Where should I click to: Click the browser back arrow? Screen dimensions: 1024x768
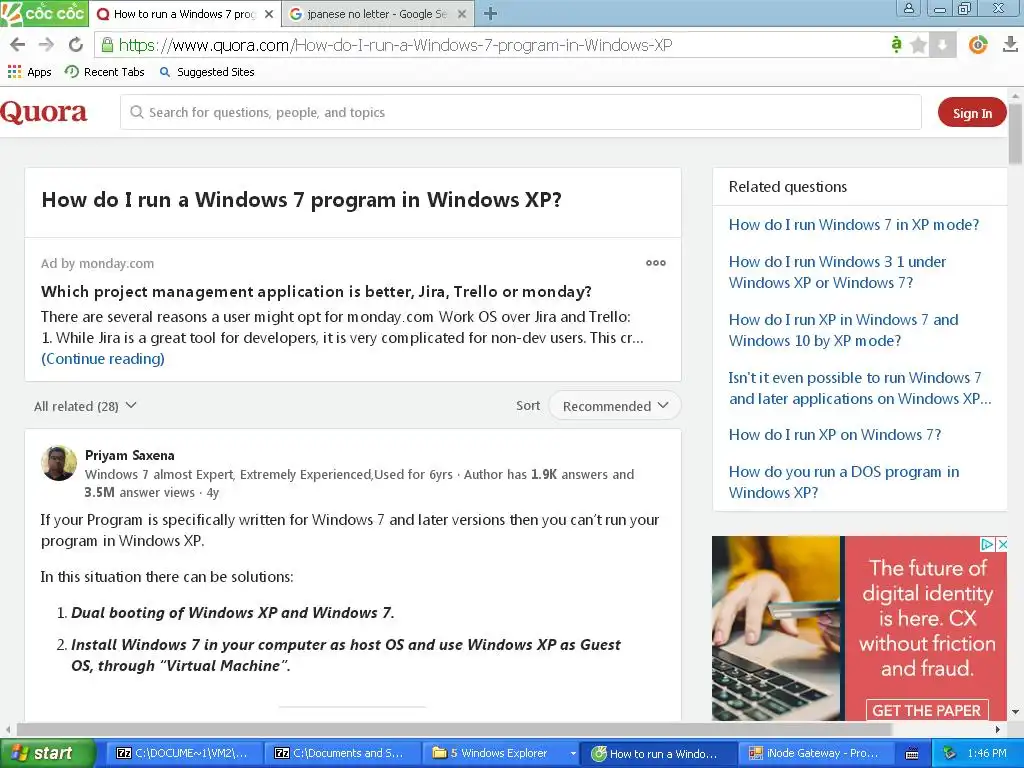[x=18, y=44]
